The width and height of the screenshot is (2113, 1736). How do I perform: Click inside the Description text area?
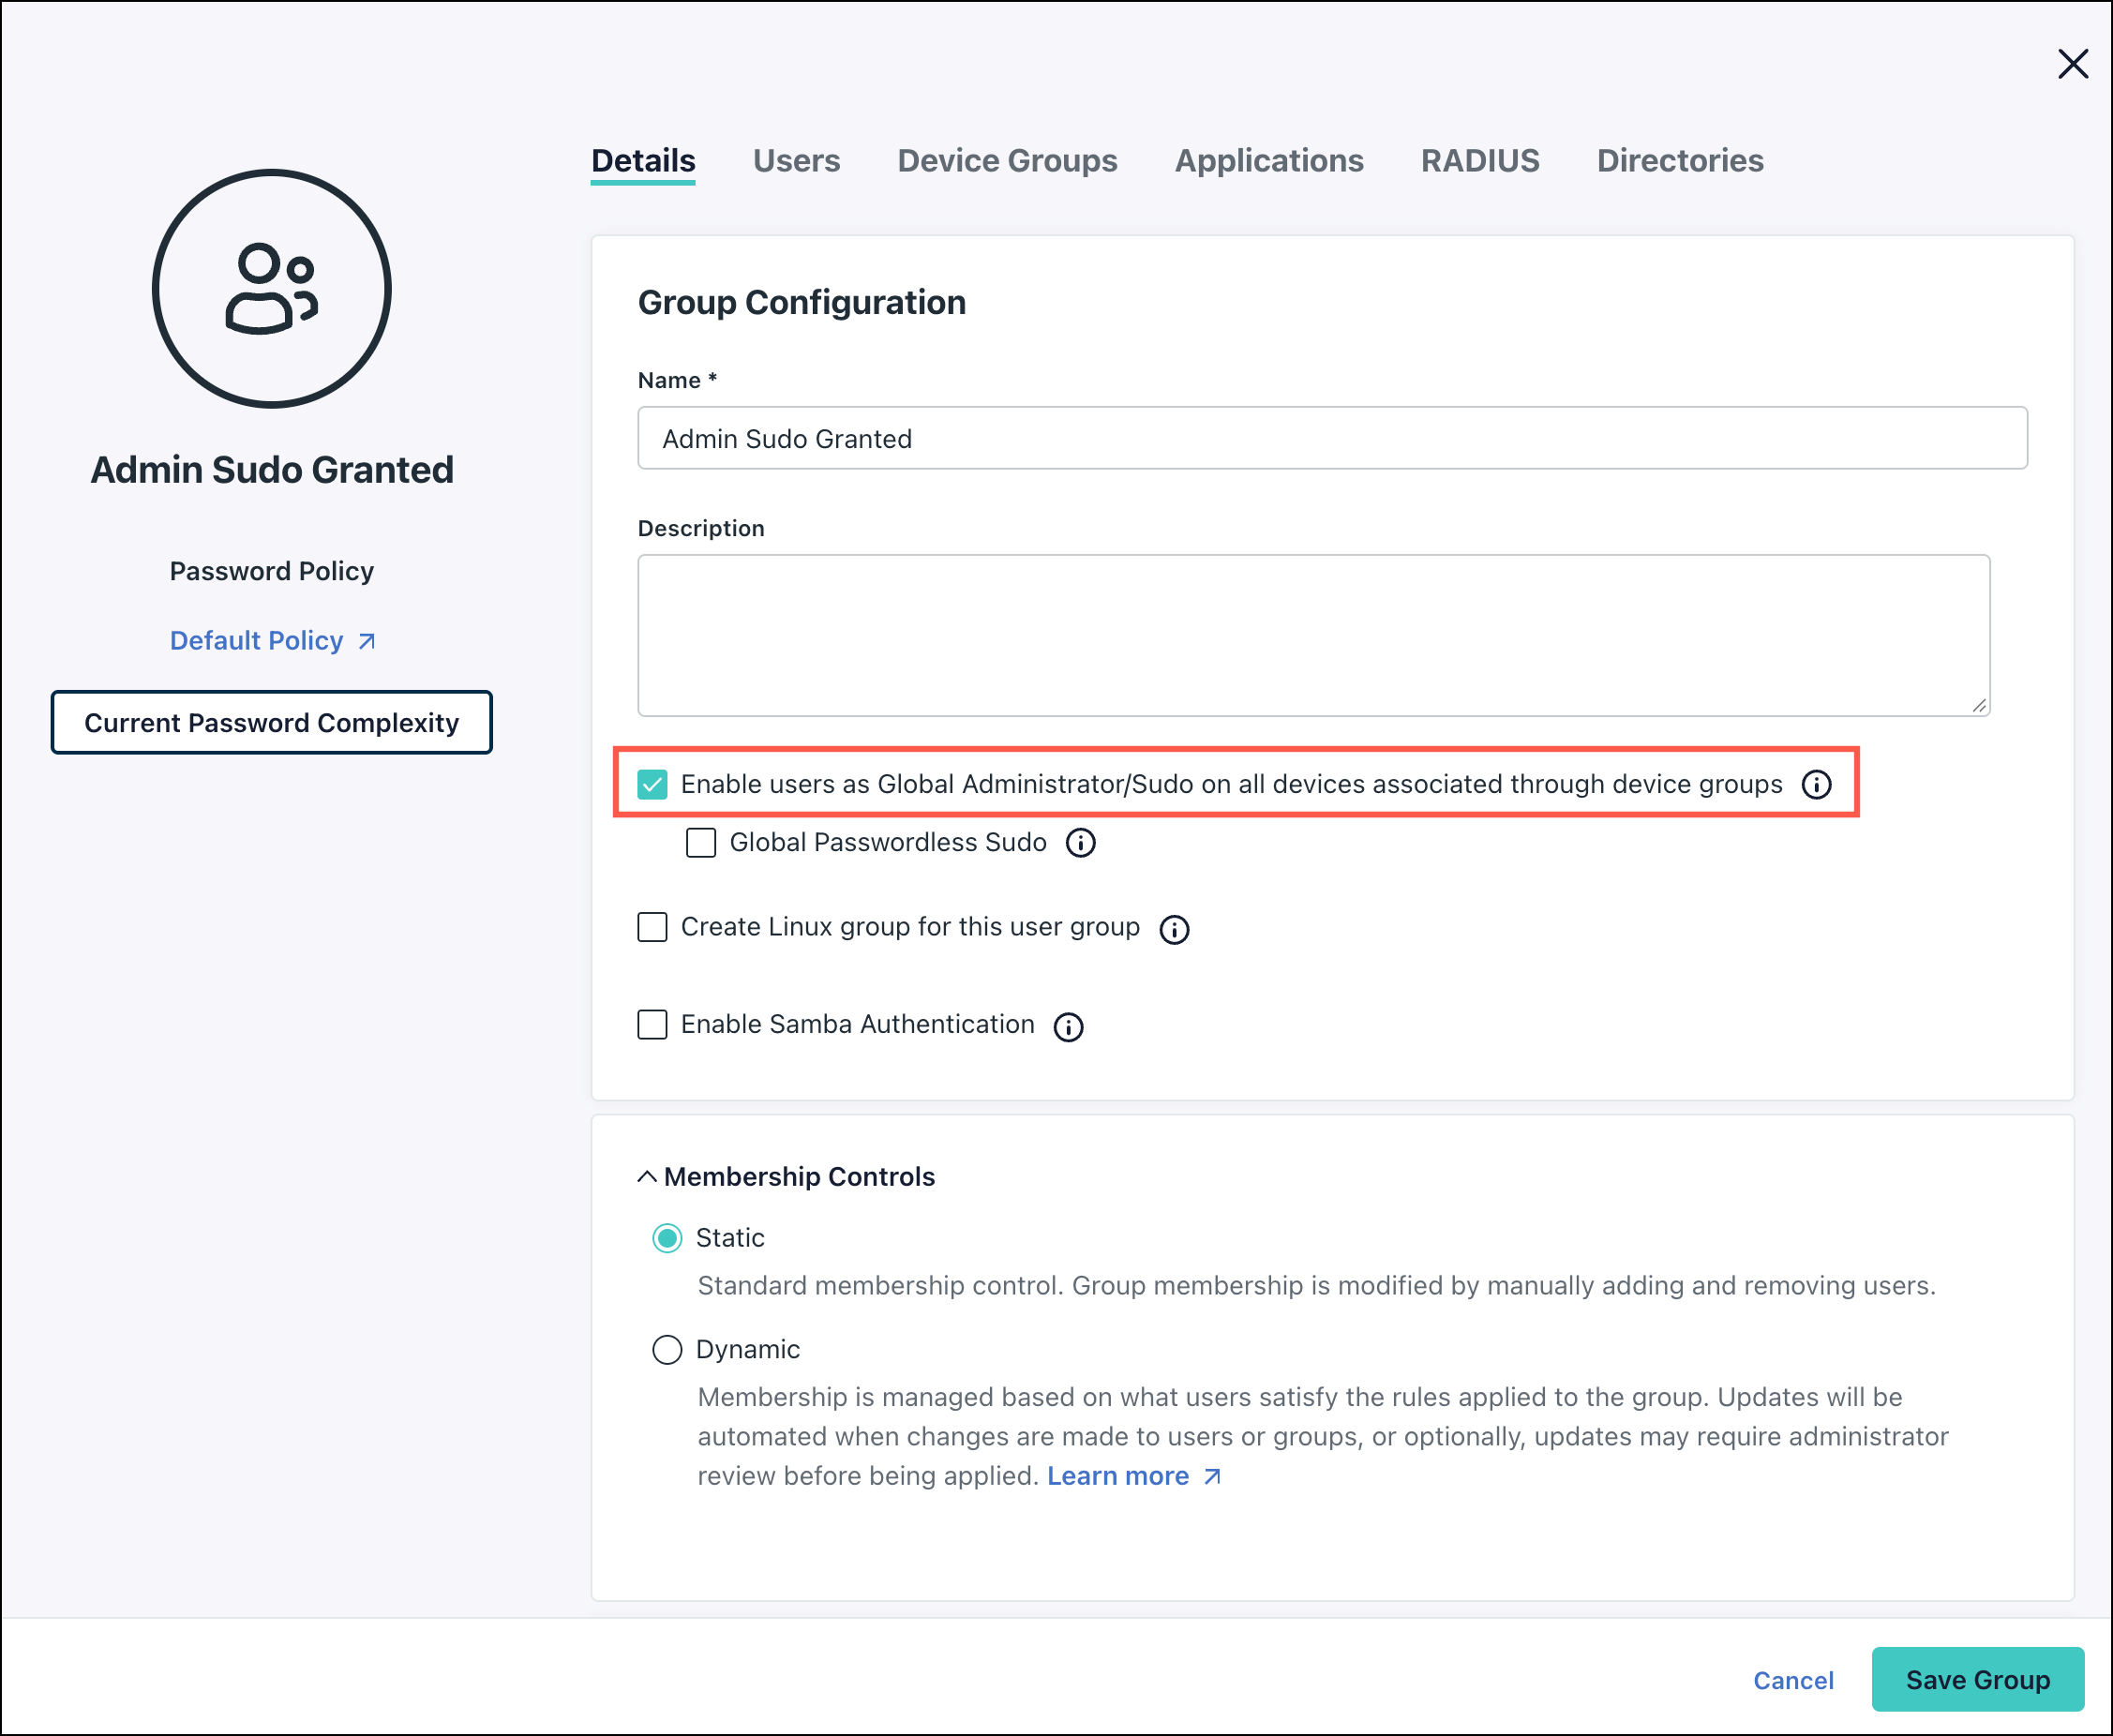[1313, 636]
